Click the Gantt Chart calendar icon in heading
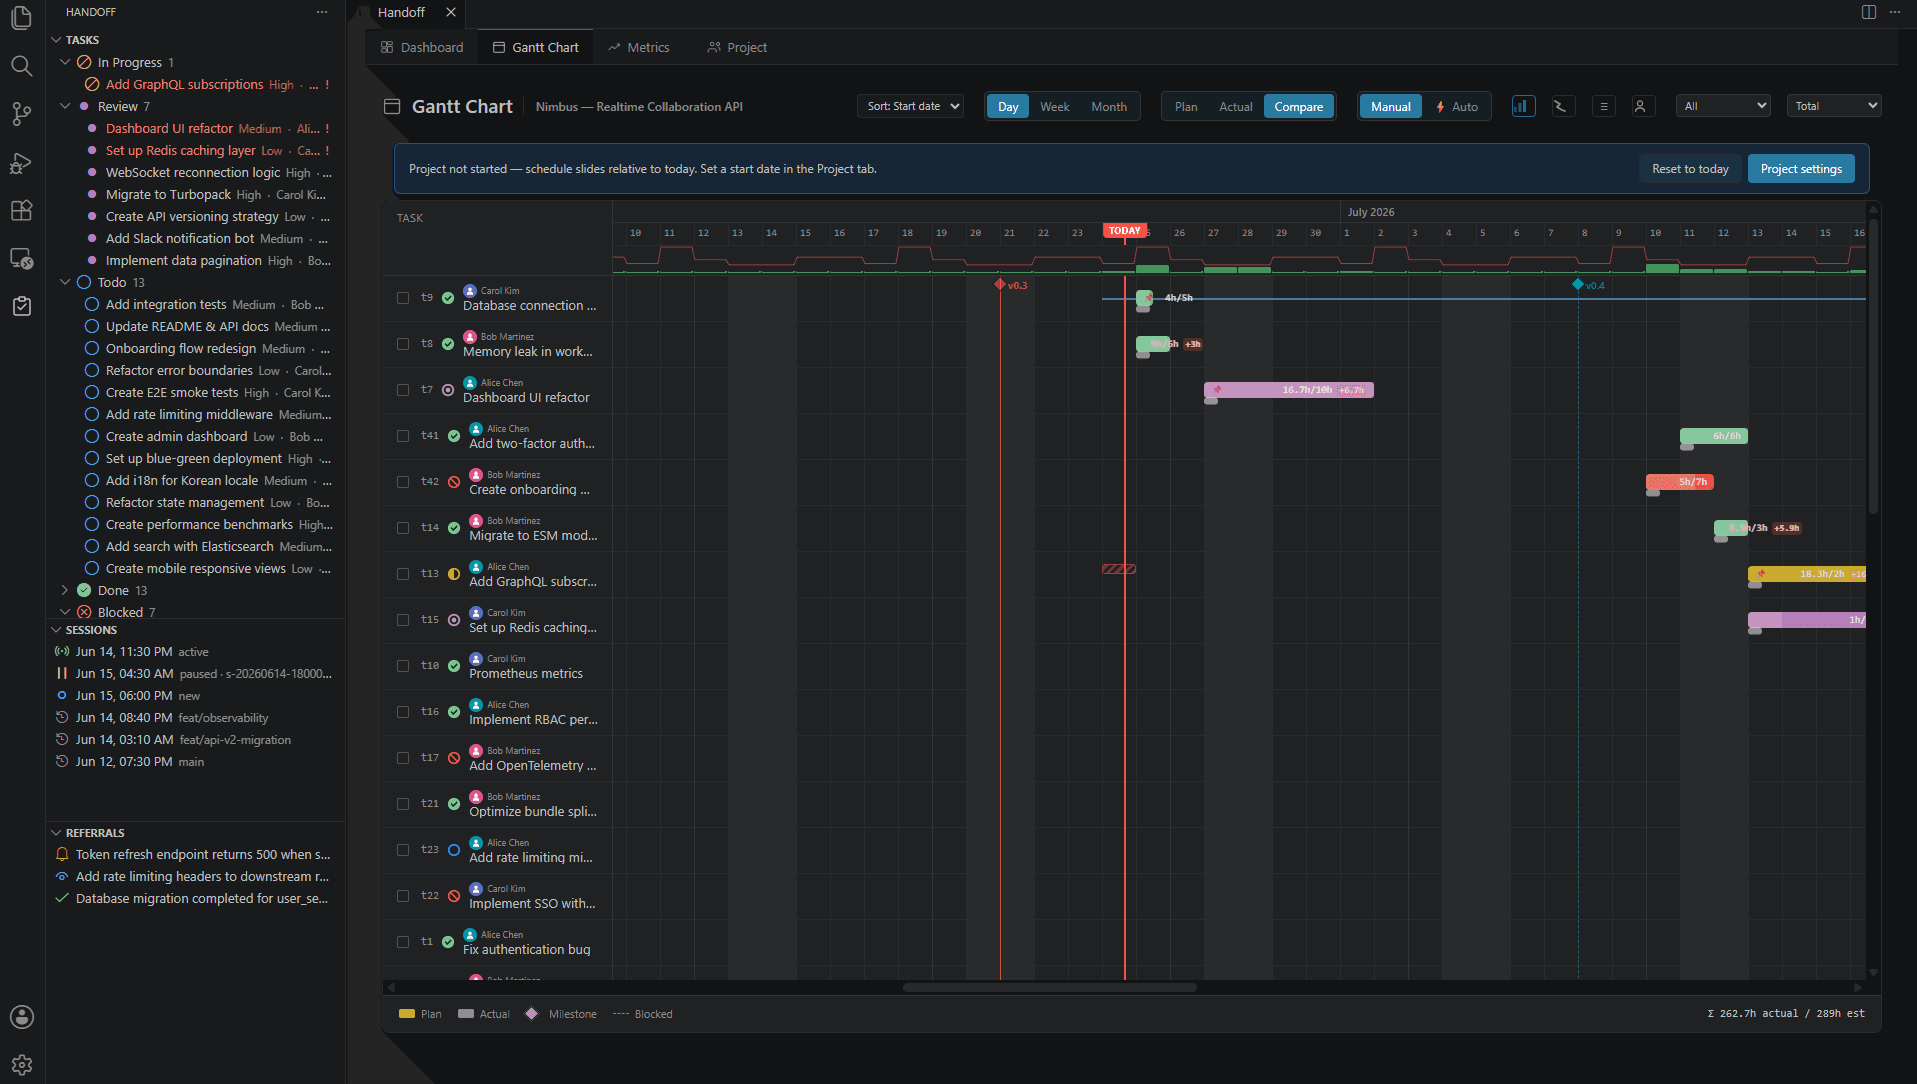1917x1084 pixels. click(x=393, y=106)
